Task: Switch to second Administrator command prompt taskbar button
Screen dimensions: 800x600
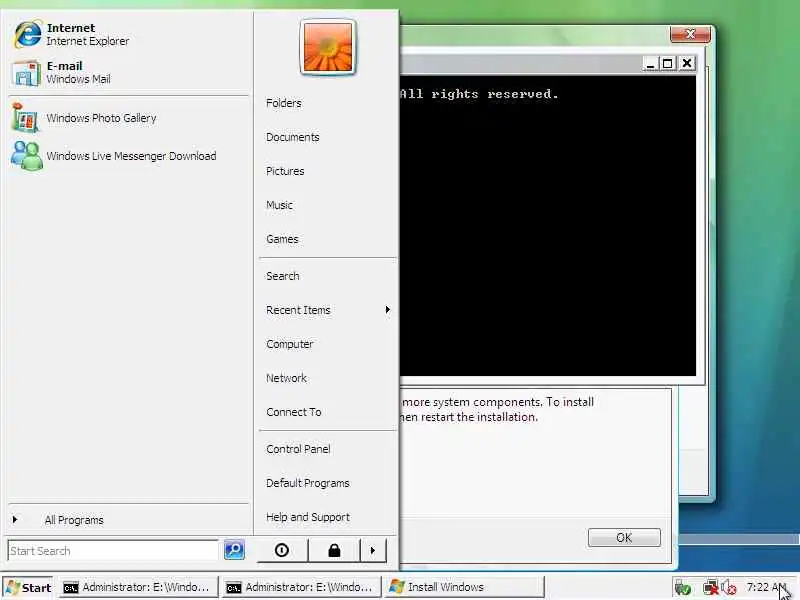Action: pyautogui.click(x=301, y=587)
